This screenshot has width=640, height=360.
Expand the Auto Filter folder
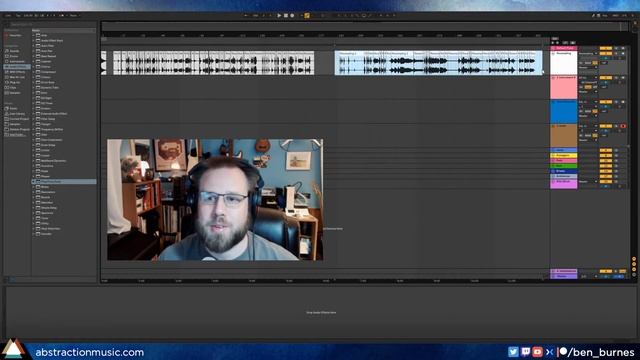click(33, 46)
